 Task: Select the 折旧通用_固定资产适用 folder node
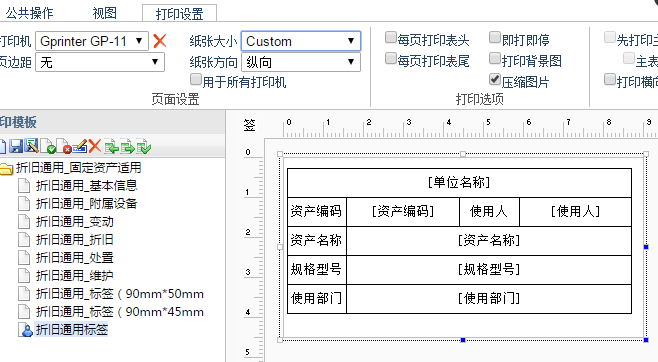coord(78,168)
